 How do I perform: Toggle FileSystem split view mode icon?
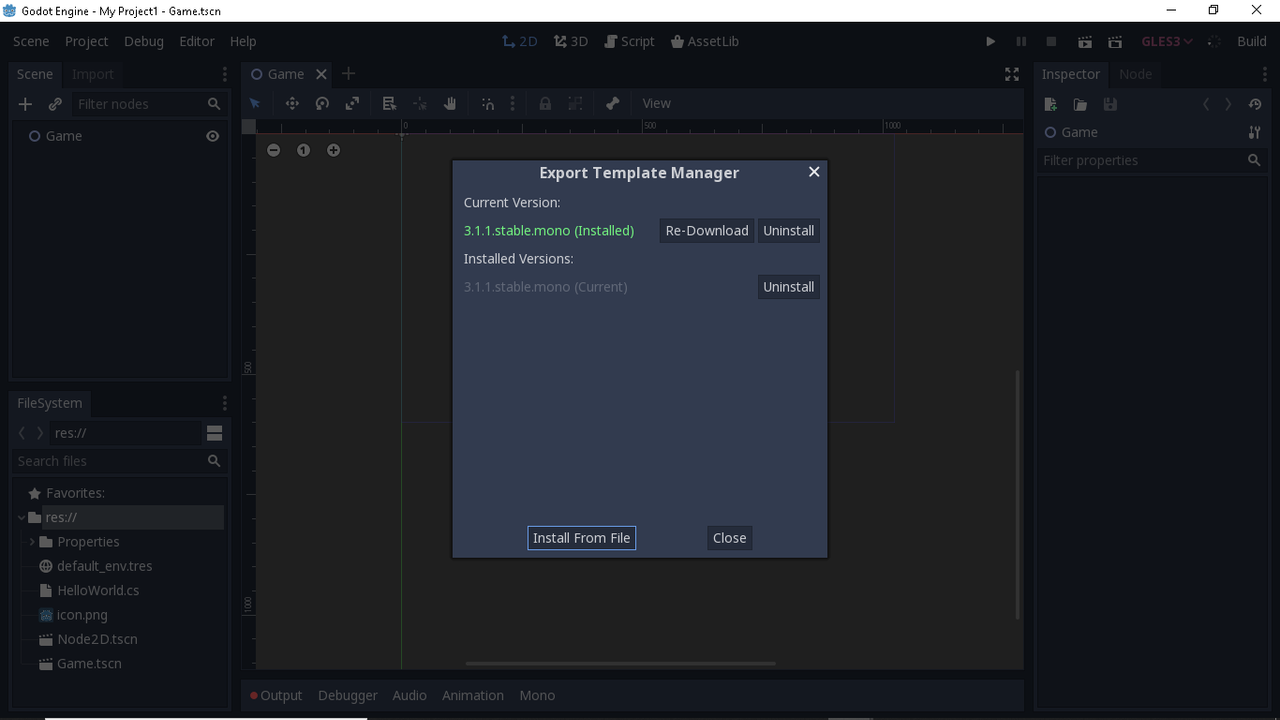[214, 433]
